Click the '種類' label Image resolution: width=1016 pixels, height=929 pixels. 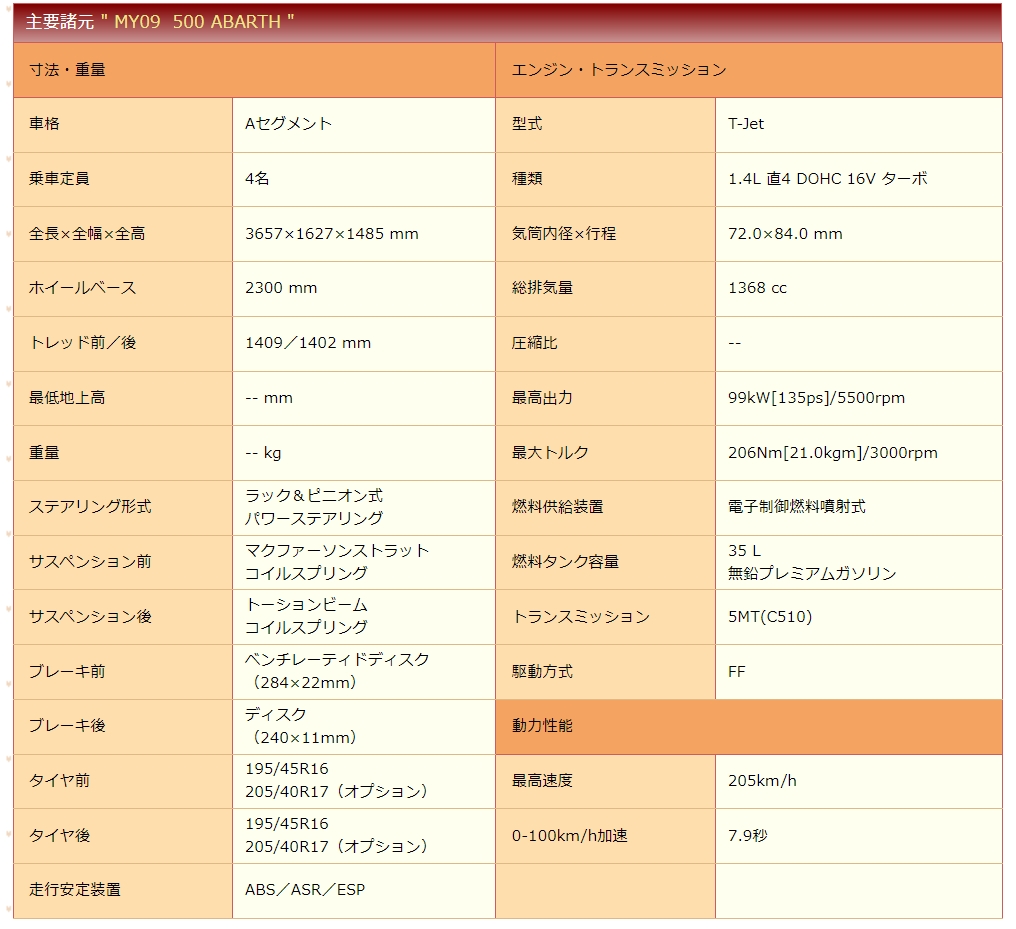coord(527,179)
